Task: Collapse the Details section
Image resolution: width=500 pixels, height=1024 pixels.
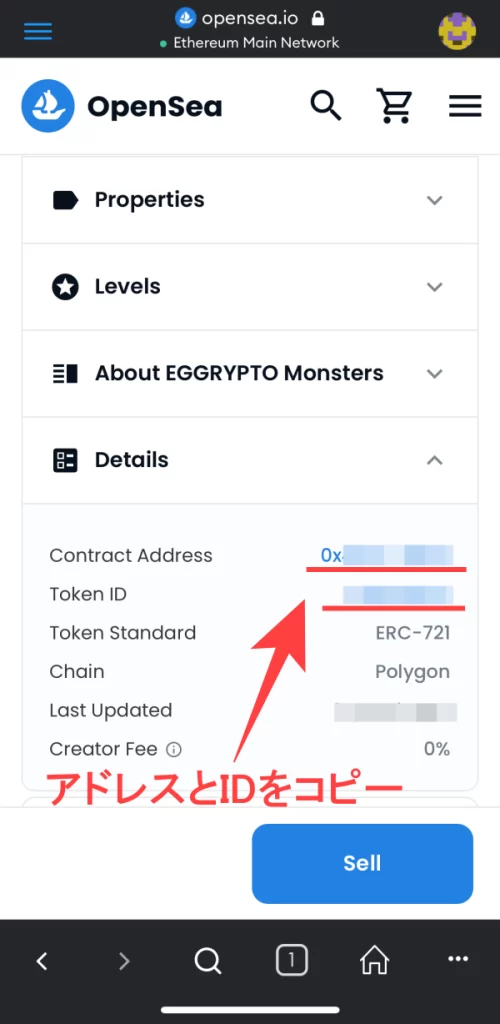Action: (250, 460)
